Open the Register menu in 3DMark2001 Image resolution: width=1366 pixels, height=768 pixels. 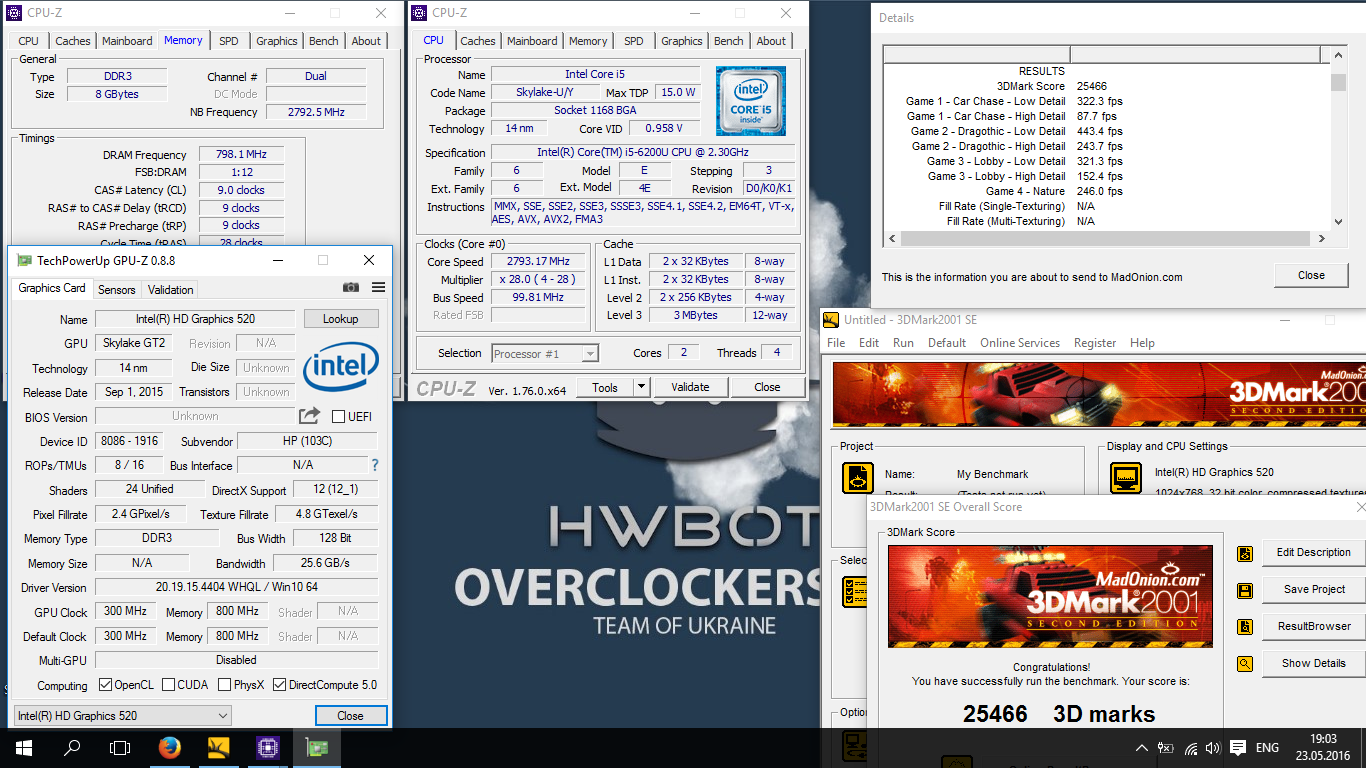1095,342
